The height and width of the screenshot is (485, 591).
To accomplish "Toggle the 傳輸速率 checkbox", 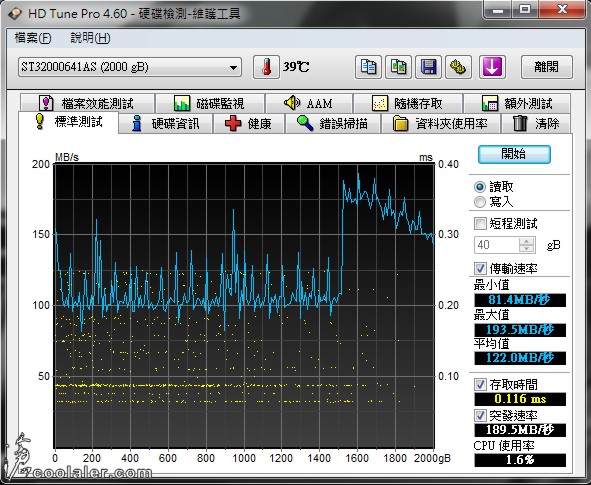I will tap(480, 268).
